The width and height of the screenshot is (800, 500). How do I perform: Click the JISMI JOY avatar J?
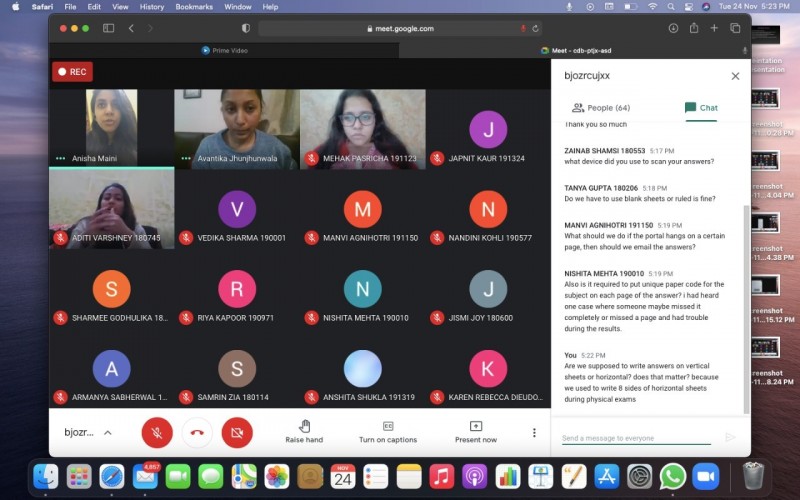pyautogui.click(x=488, y=289)
